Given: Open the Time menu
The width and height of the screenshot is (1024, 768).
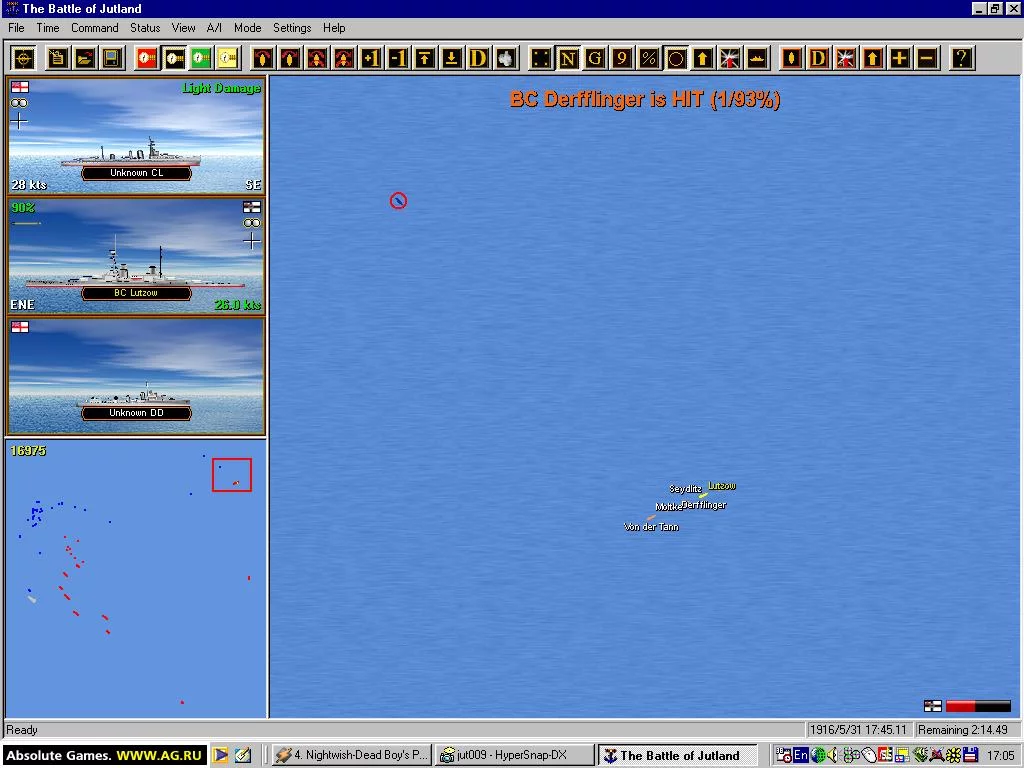Looking at the screenshot, I should pos(48,27).
